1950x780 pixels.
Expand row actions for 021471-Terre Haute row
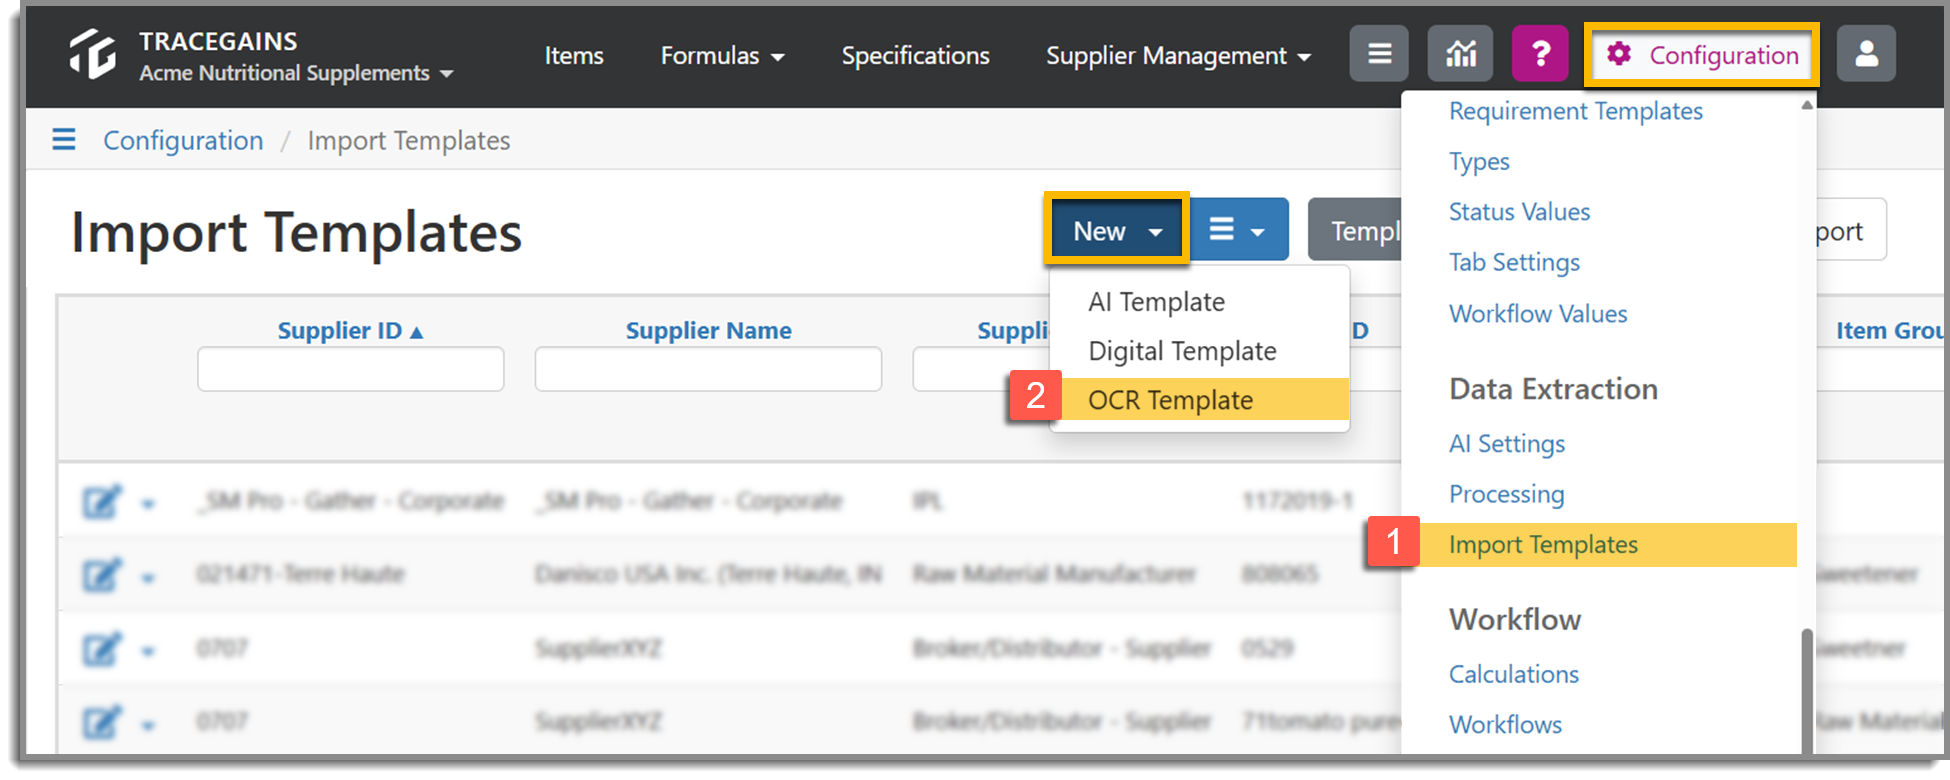148,578
